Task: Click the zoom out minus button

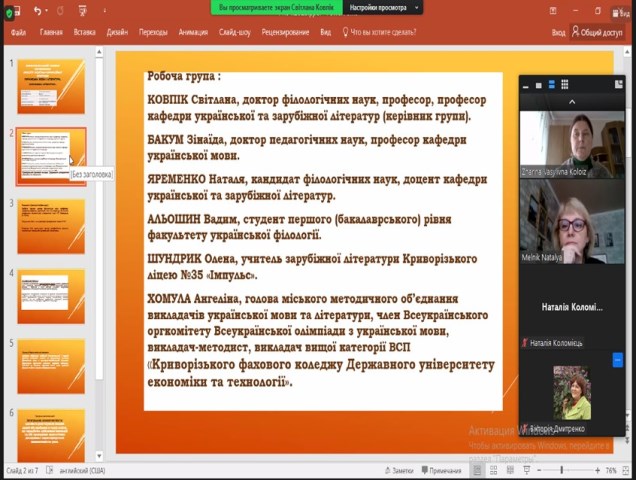Action: [x=539, y=470]
